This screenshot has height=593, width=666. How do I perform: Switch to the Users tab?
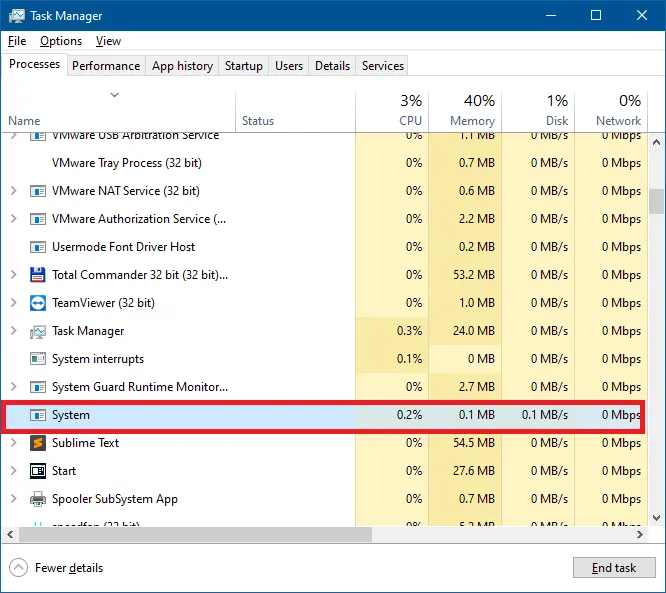(289, 66)
